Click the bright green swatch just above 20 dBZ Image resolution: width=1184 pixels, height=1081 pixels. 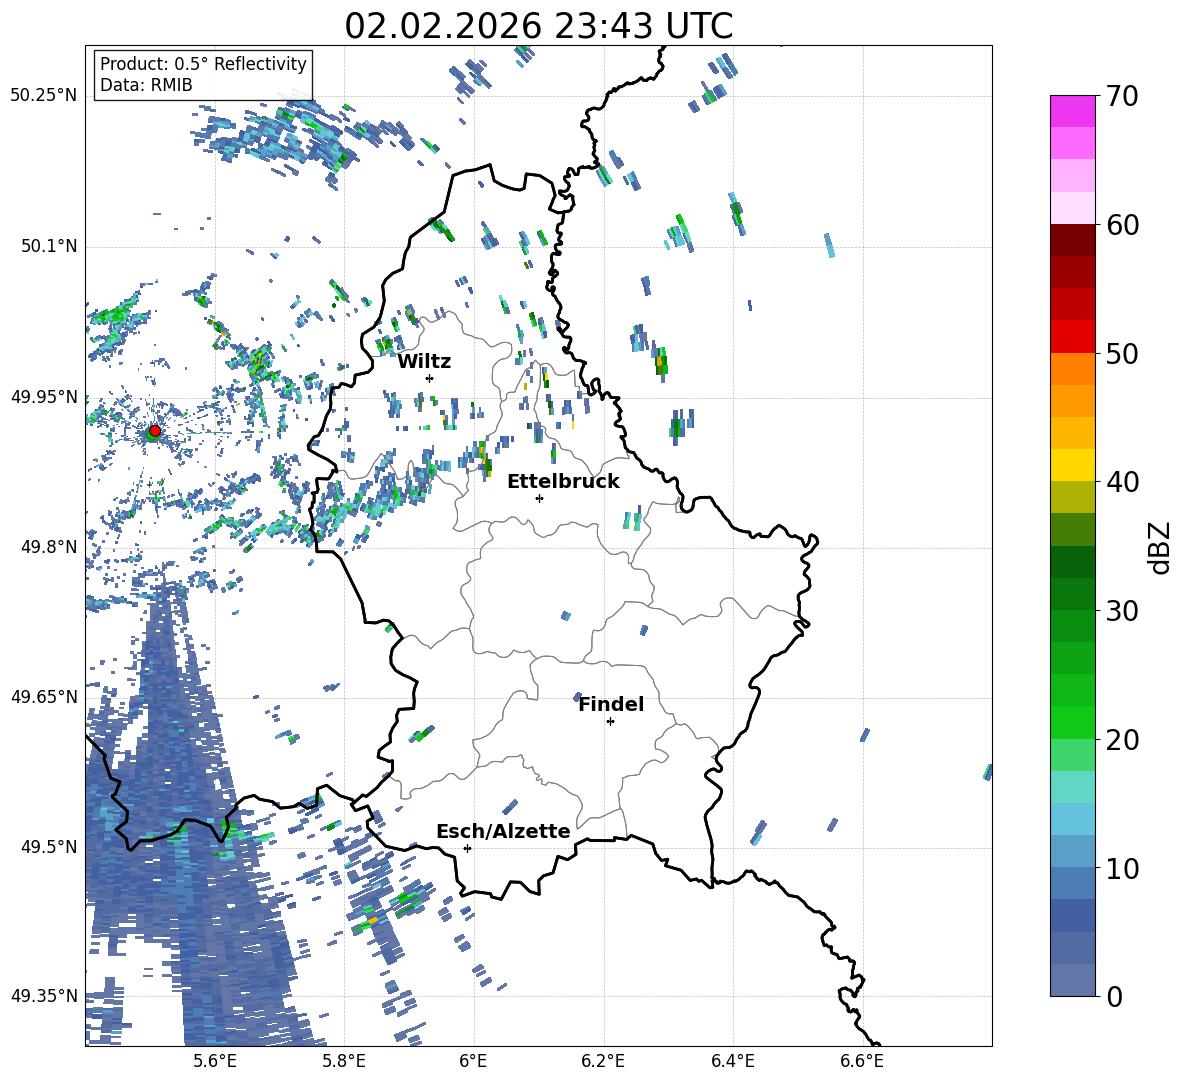tap(1072, 722)
